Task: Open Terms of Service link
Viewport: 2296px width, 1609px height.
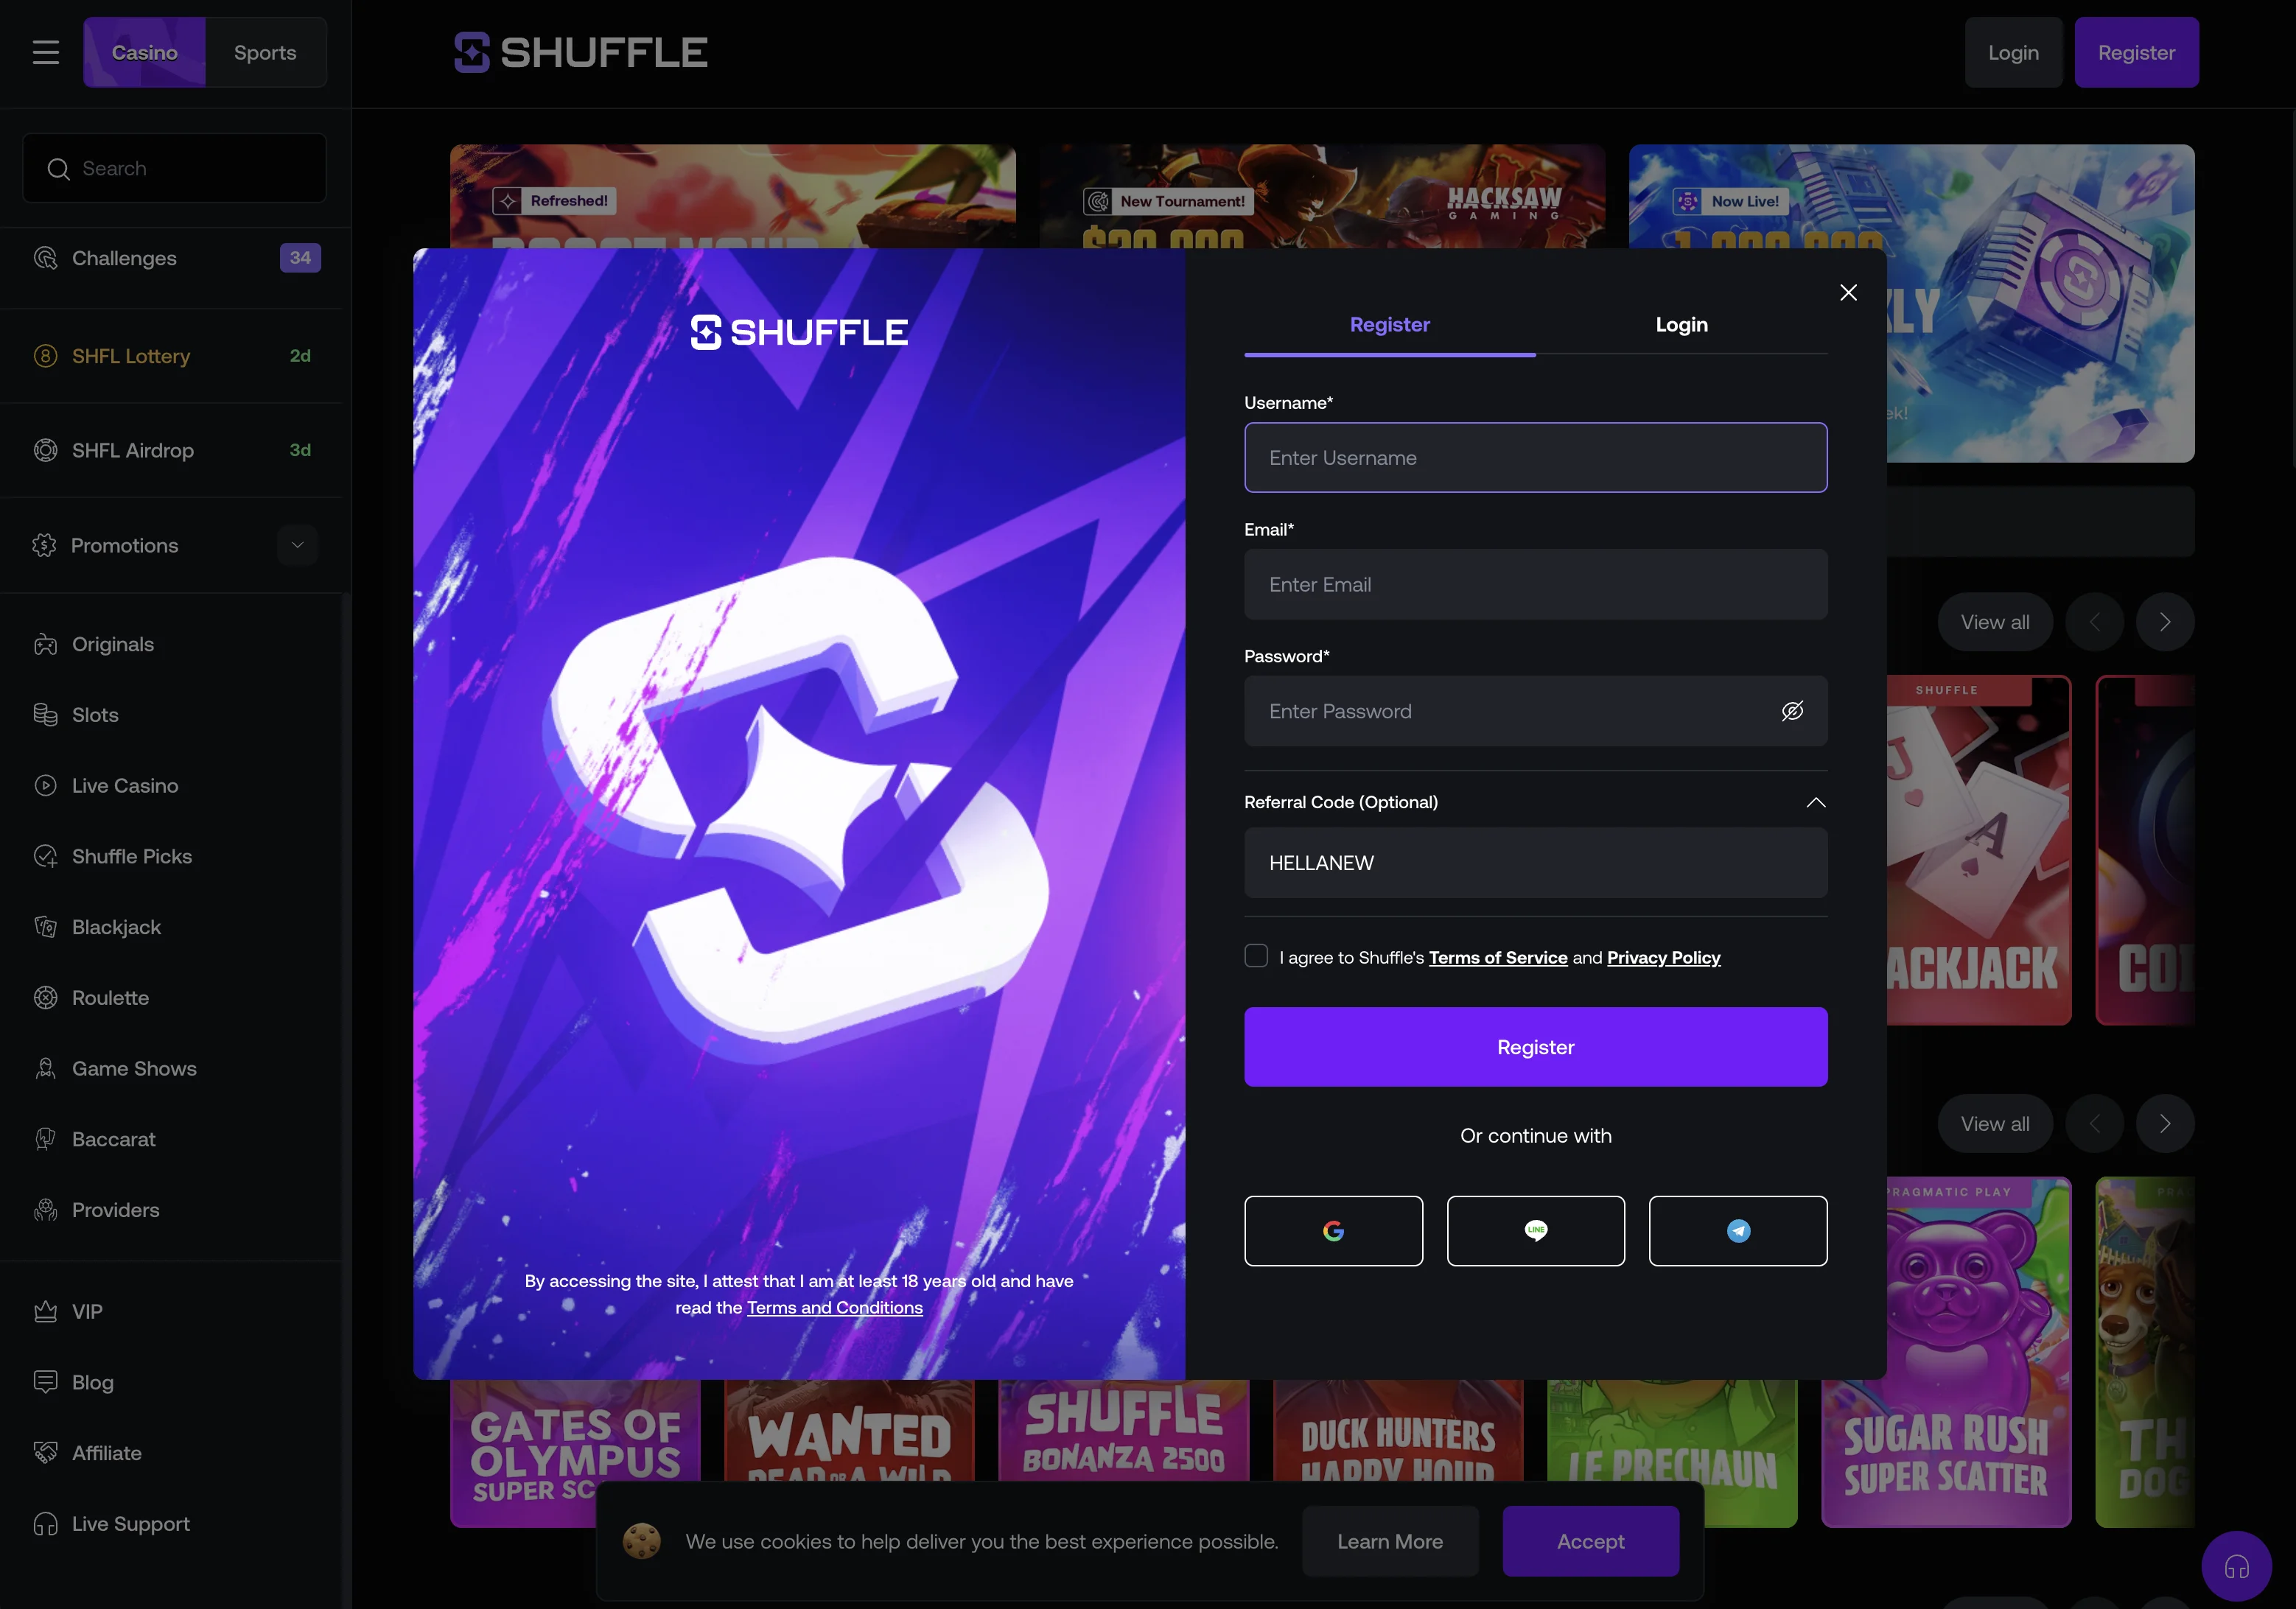Action: pos(1498,958)
